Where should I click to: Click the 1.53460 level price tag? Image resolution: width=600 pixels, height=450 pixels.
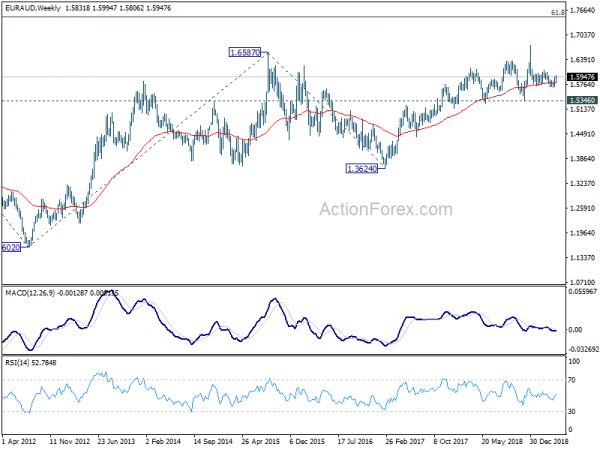point(582,101)
